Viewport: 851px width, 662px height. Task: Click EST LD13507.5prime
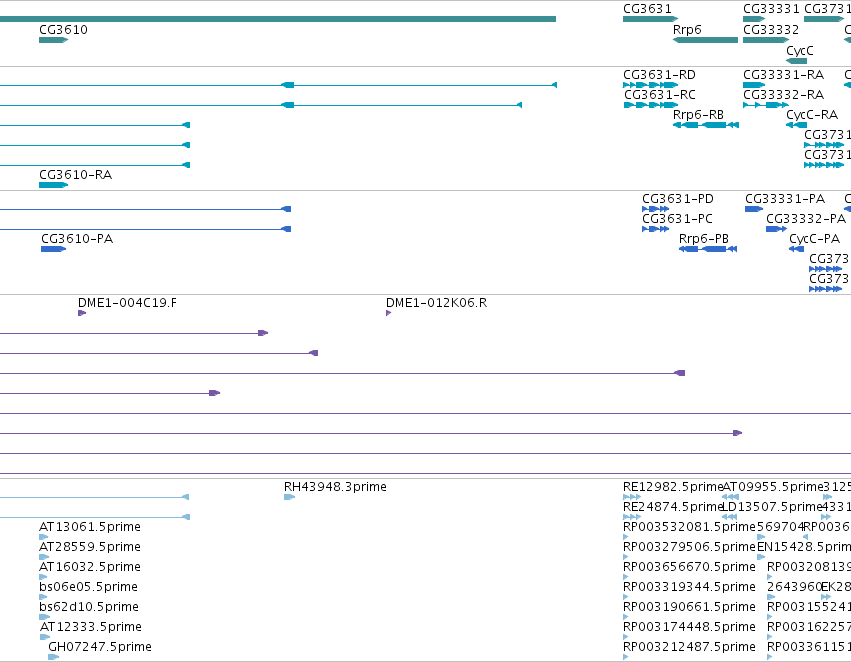[x=773, y=507]
